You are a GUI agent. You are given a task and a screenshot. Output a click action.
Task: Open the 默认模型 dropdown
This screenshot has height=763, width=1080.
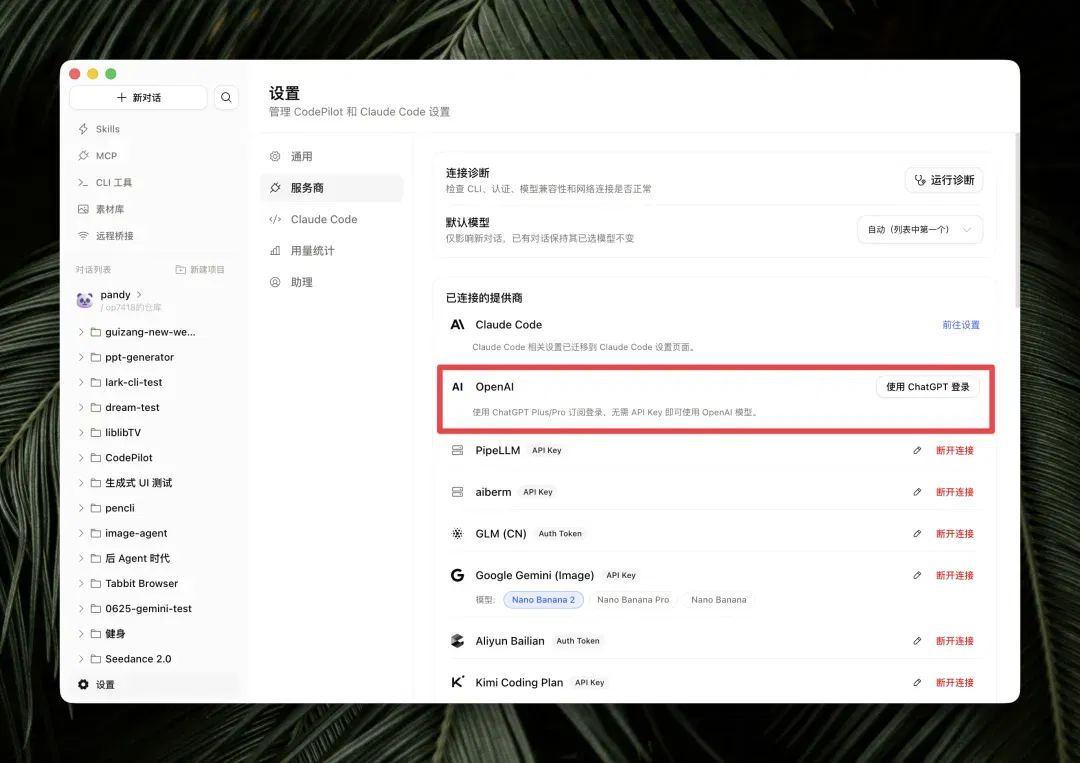pos(920,229)
